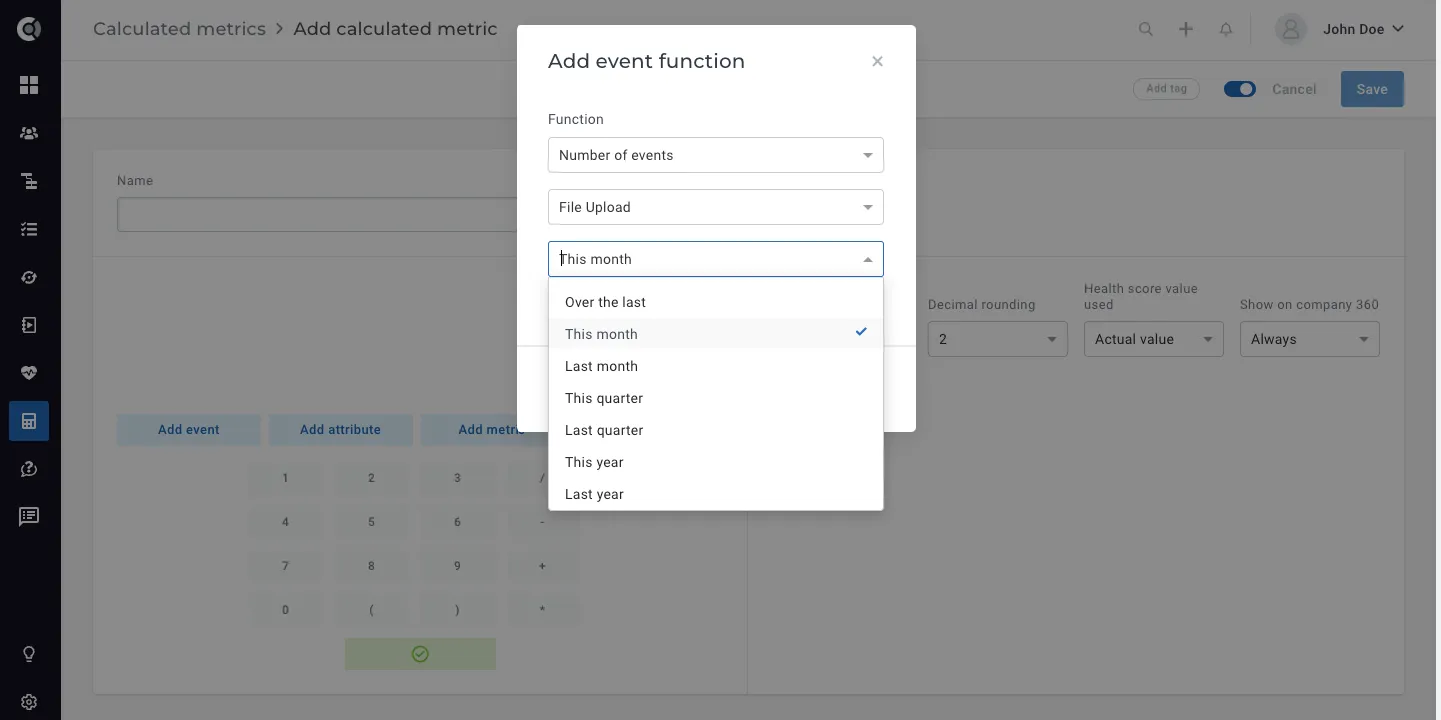This screenshot has height=720, width=1441.
Task: Open the Number of events function dropdown
Action: pos(716,155)
